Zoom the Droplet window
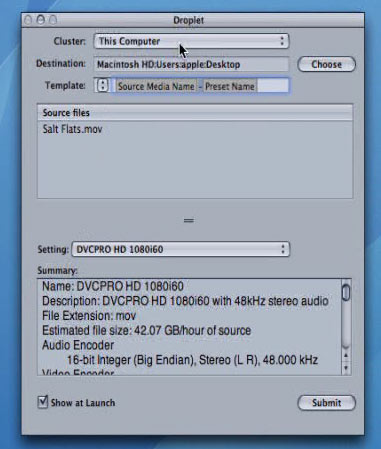This screenshot has height=449, width=381. click(53, 20)
